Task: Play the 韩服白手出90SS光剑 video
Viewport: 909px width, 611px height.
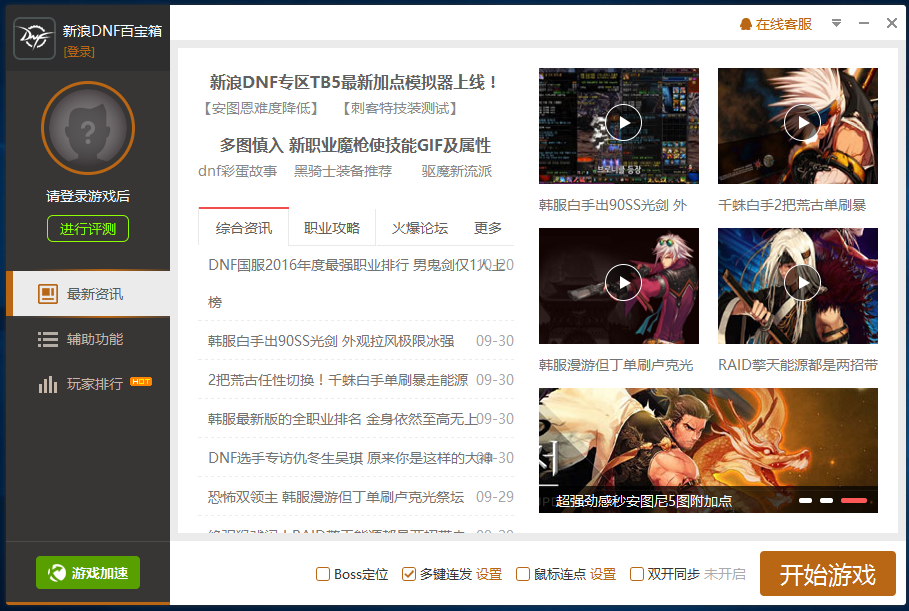Action: [623, 122]
